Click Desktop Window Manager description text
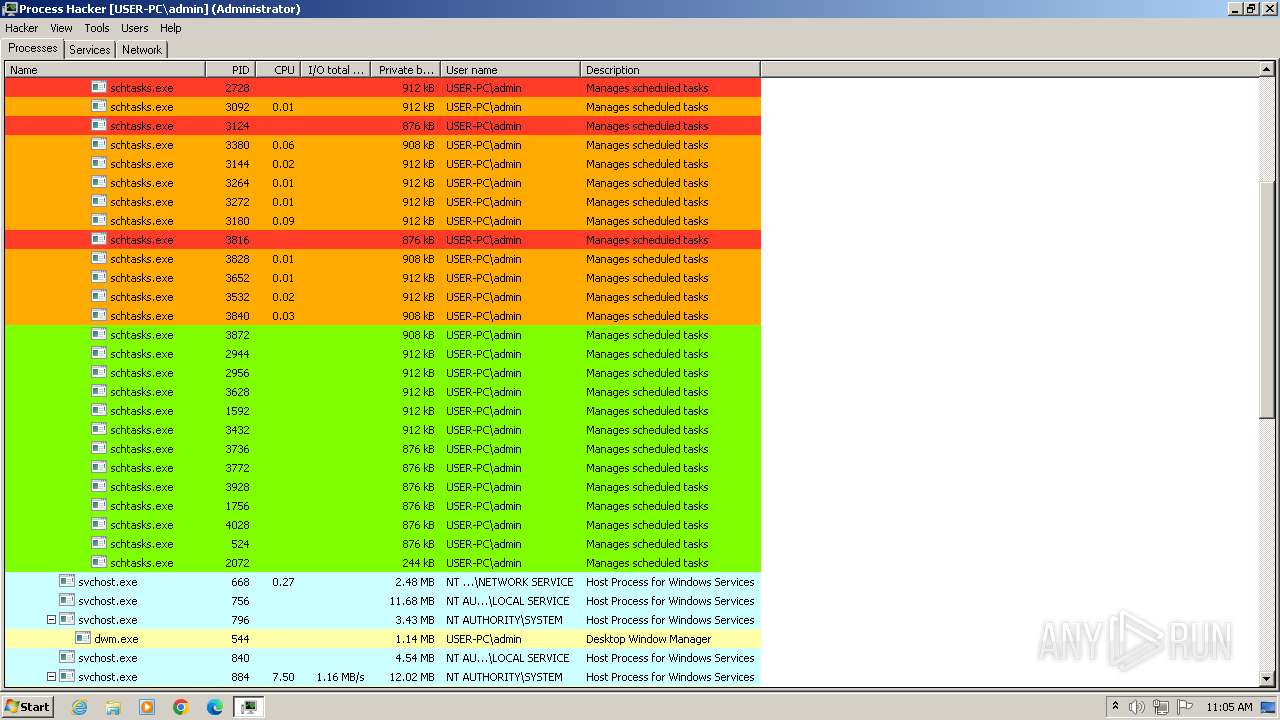1280x720 pixels. tap(649, 639)
